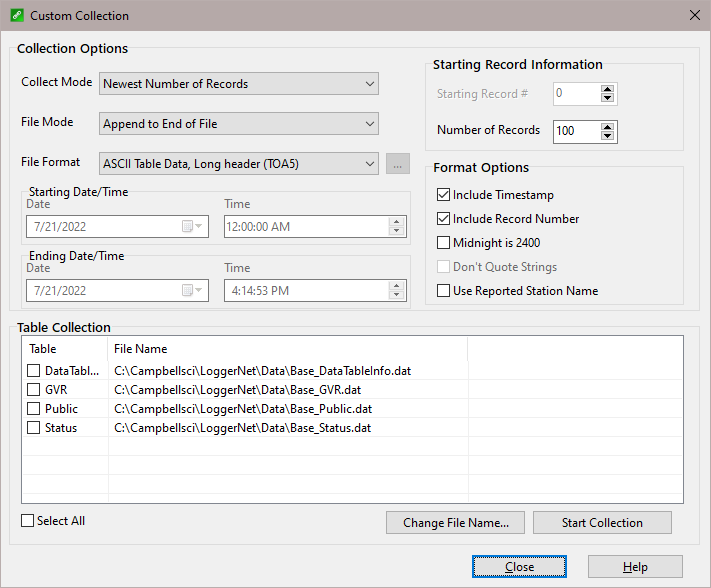Check the Status table row
Viewport: 711px width, 588px height.
pyautogui.click(x=34, y=428)
